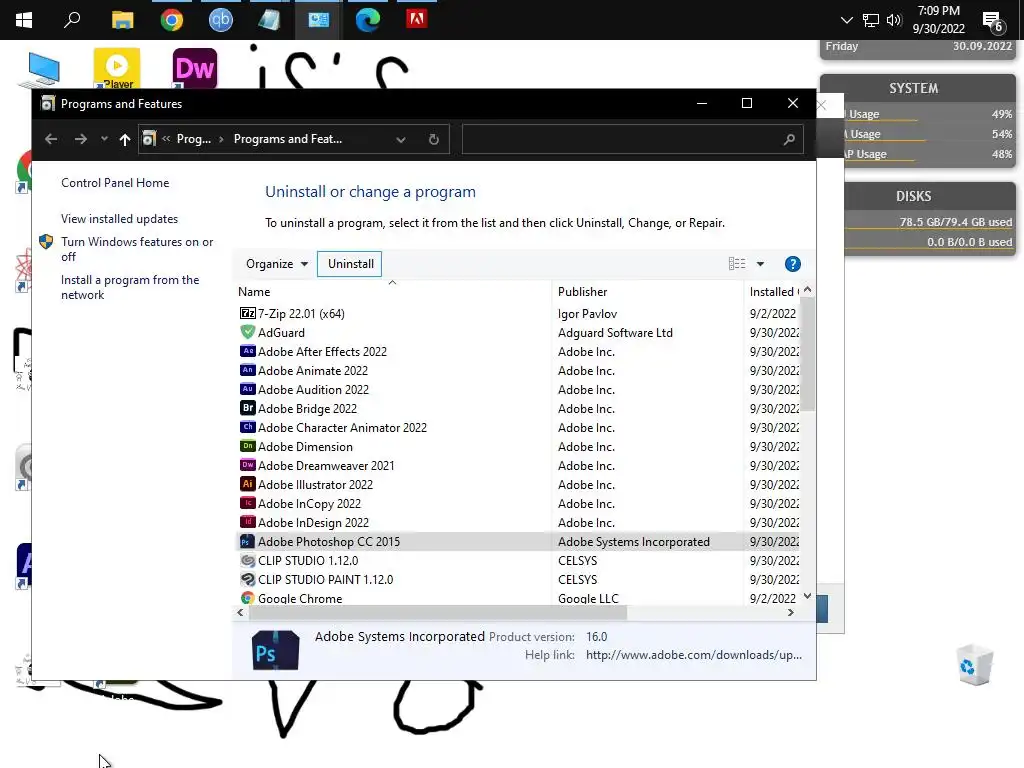
Task: Open the Player desktop shortcut
Action: pyautogui.click(x=117, y=68)
